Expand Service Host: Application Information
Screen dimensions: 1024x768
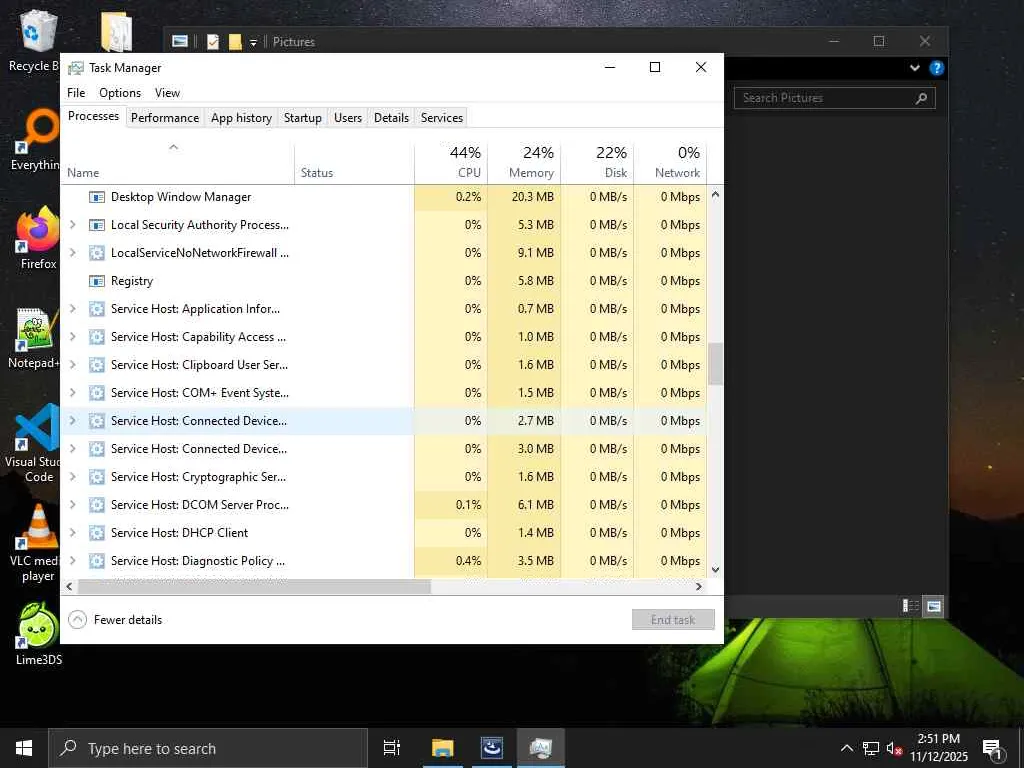point(72,309)
